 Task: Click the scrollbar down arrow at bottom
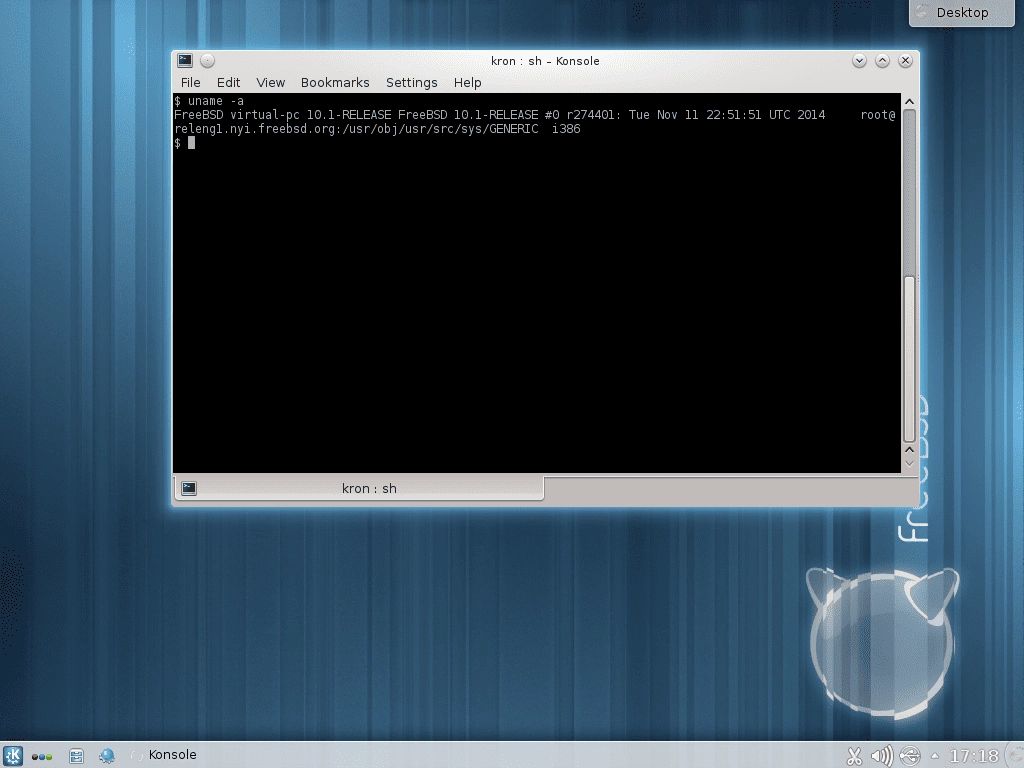coord(909,464)
